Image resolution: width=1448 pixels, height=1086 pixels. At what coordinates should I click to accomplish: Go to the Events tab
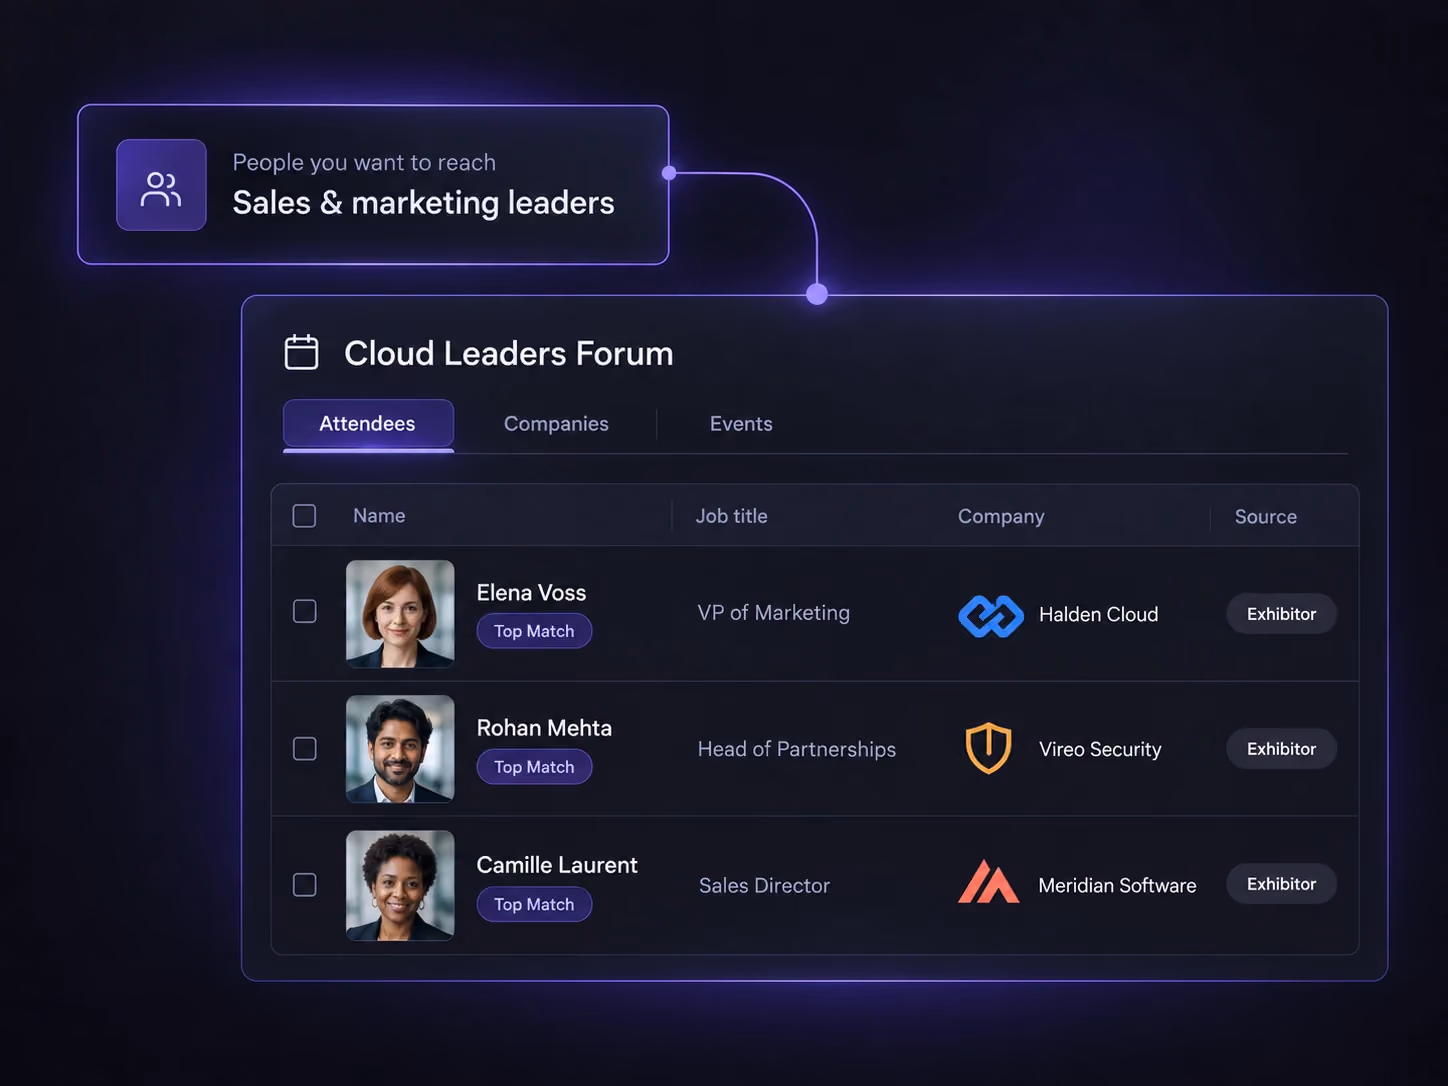click(x=741, y=424)
